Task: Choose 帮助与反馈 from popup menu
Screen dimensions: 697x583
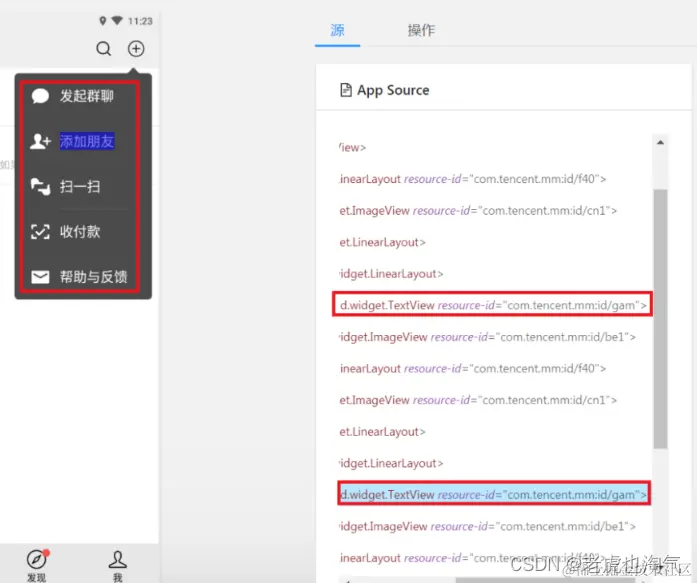Action: [x=81, y=277]
